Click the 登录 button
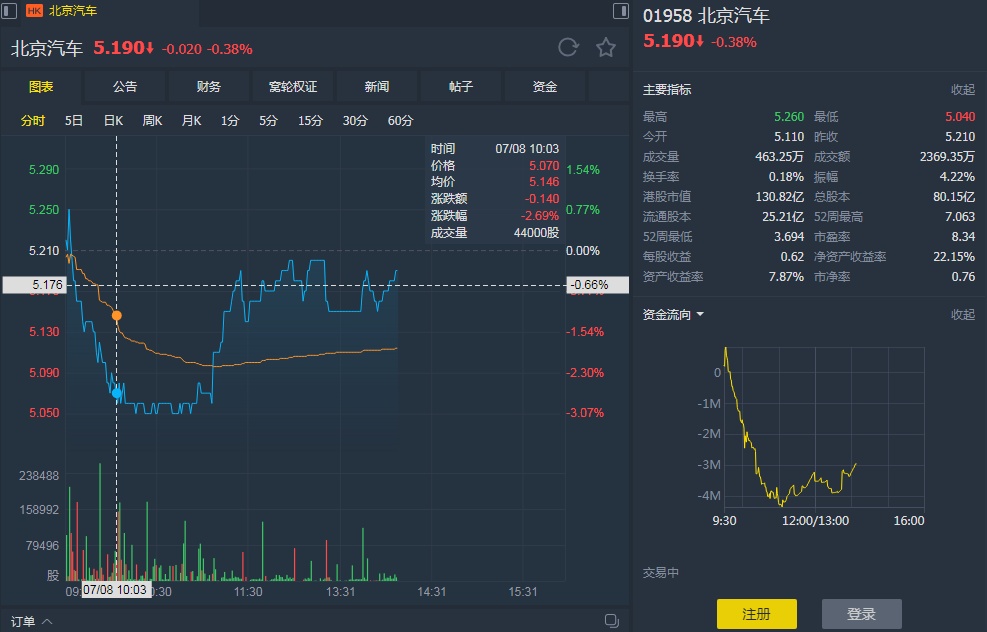This screenshot has width=987, height=632. click(862, 614)
